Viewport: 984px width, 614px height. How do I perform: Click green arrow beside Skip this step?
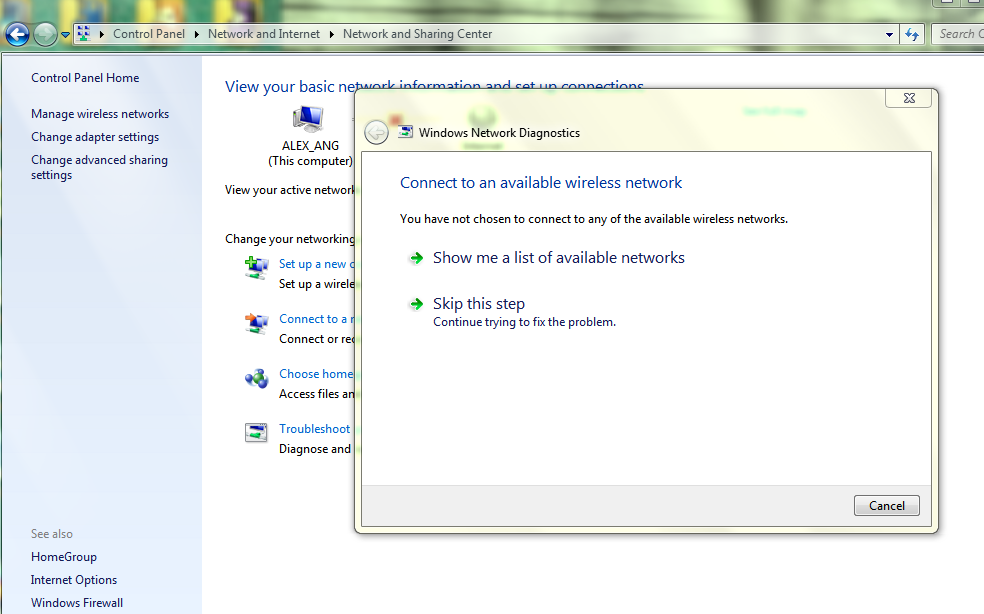pyautogui.click(x=416, y=304)
